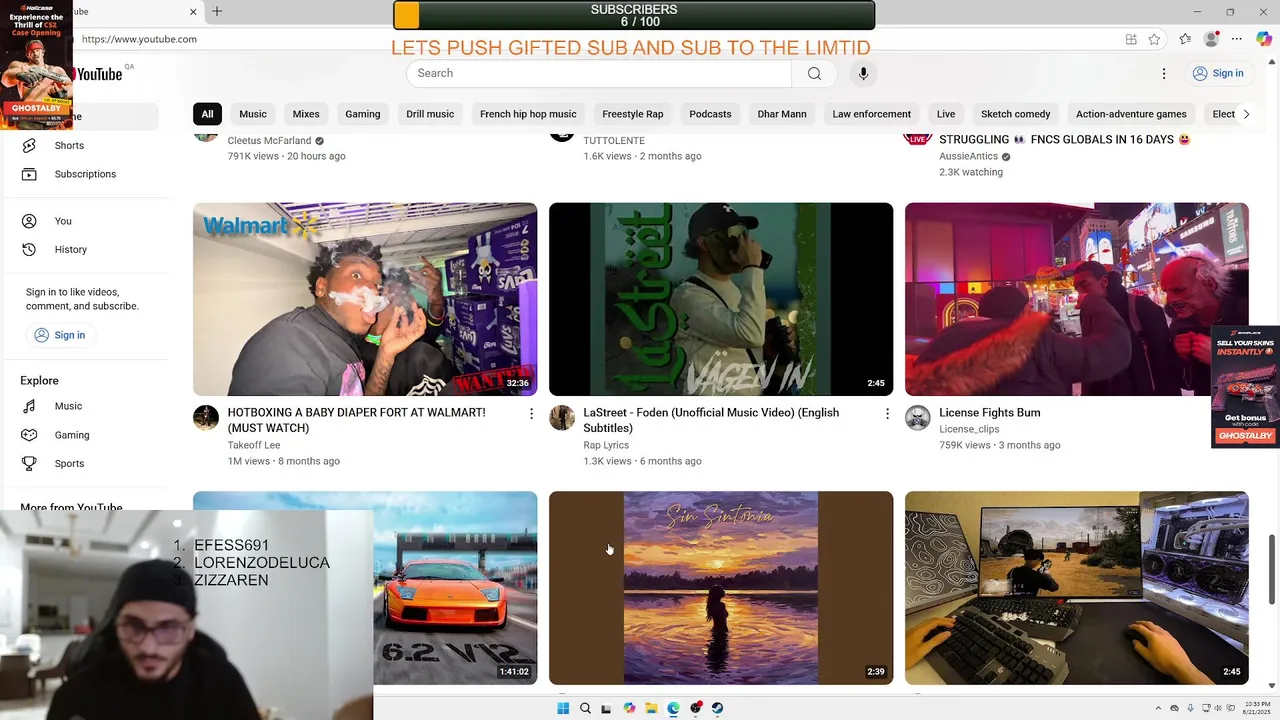Open Takeoff Lee channel avatar

(206, 418)
